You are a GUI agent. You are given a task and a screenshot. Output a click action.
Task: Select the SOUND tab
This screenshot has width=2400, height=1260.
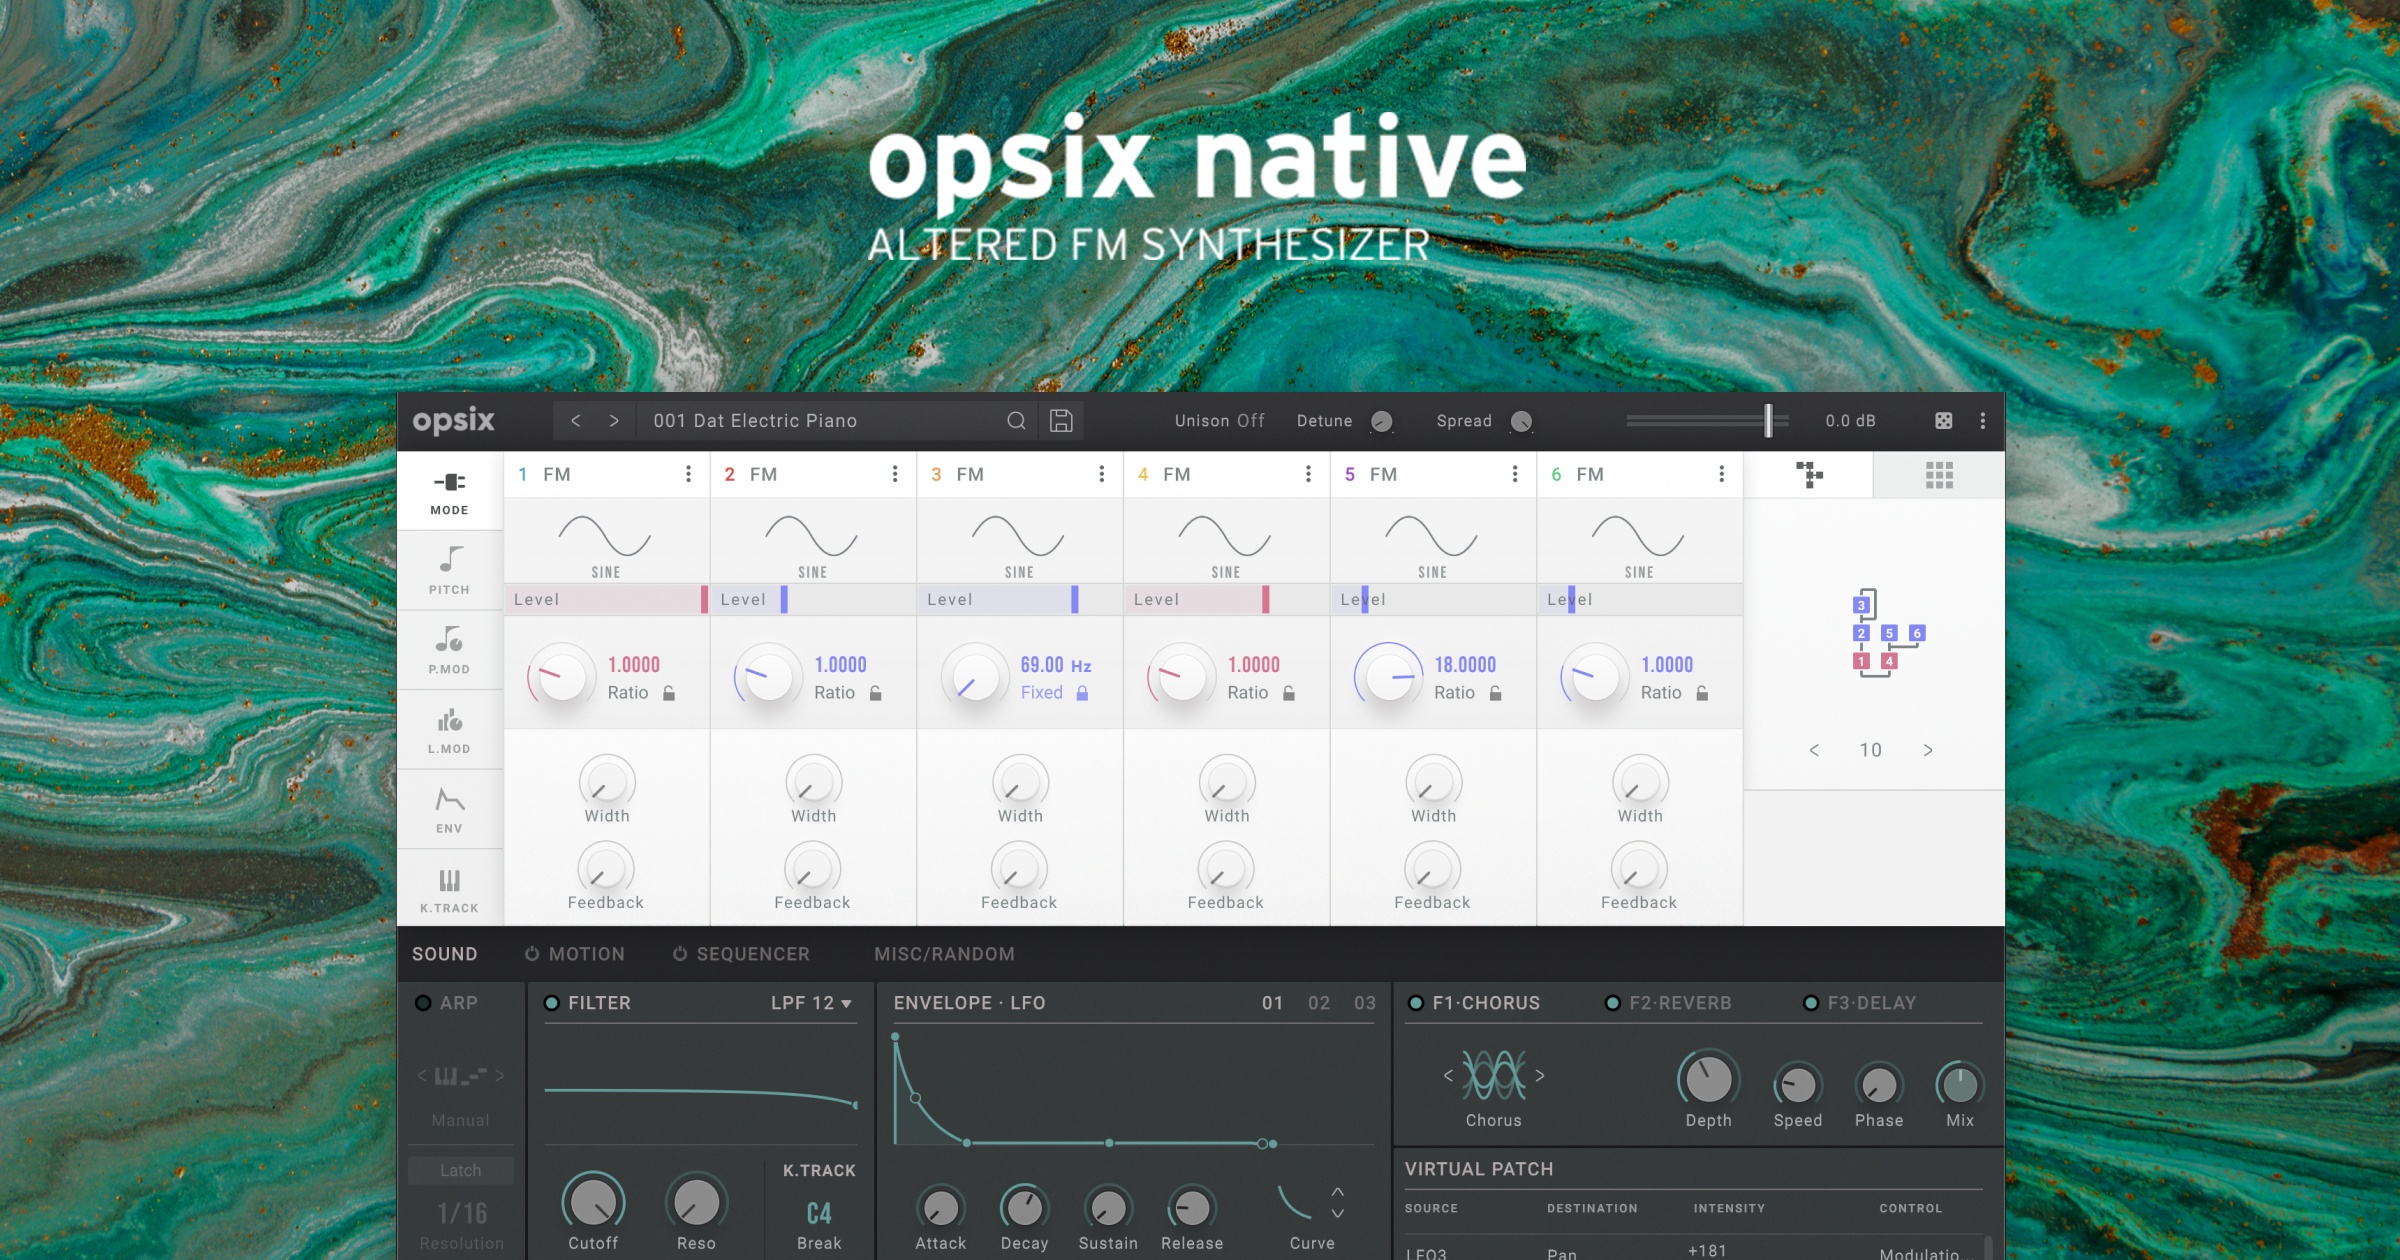coord(451,954)
